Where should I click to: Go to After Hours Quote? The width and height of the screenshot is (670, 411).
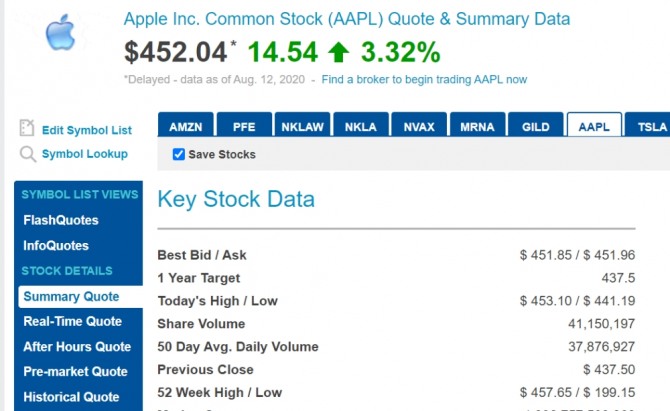pos(77,347)
